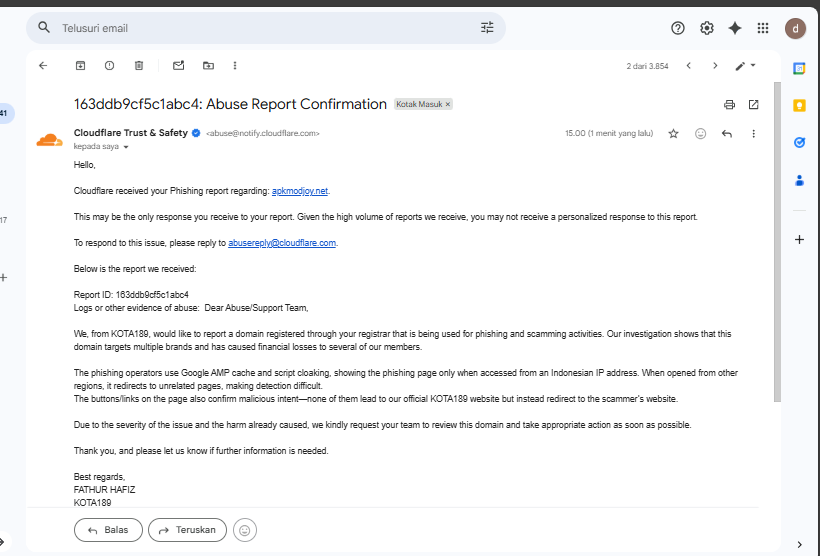Delete the email with trash icon
Image resolution: width=820 pixels, height=556 pixels.
[x=139, y=65]
